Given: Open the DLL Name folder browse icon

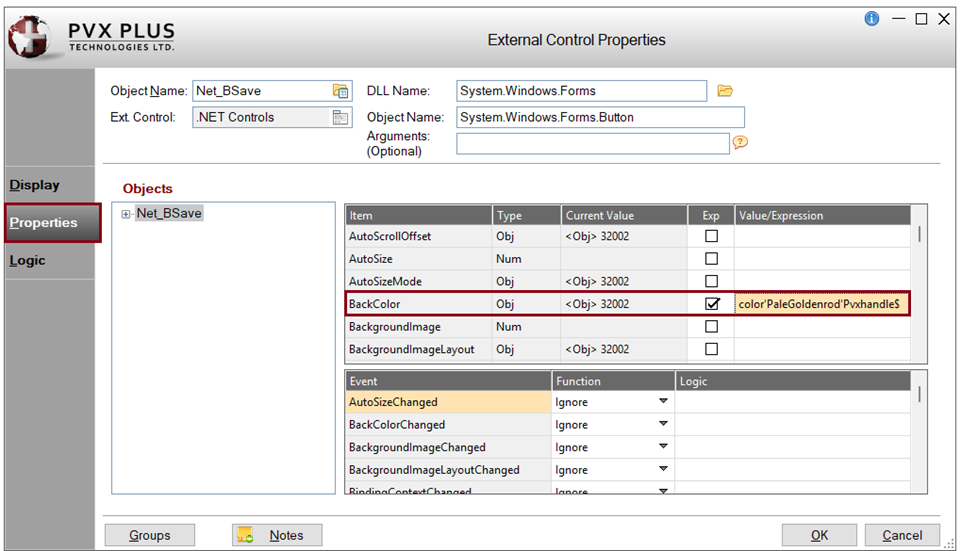Looking at the screenshot, I should [725, 91].
